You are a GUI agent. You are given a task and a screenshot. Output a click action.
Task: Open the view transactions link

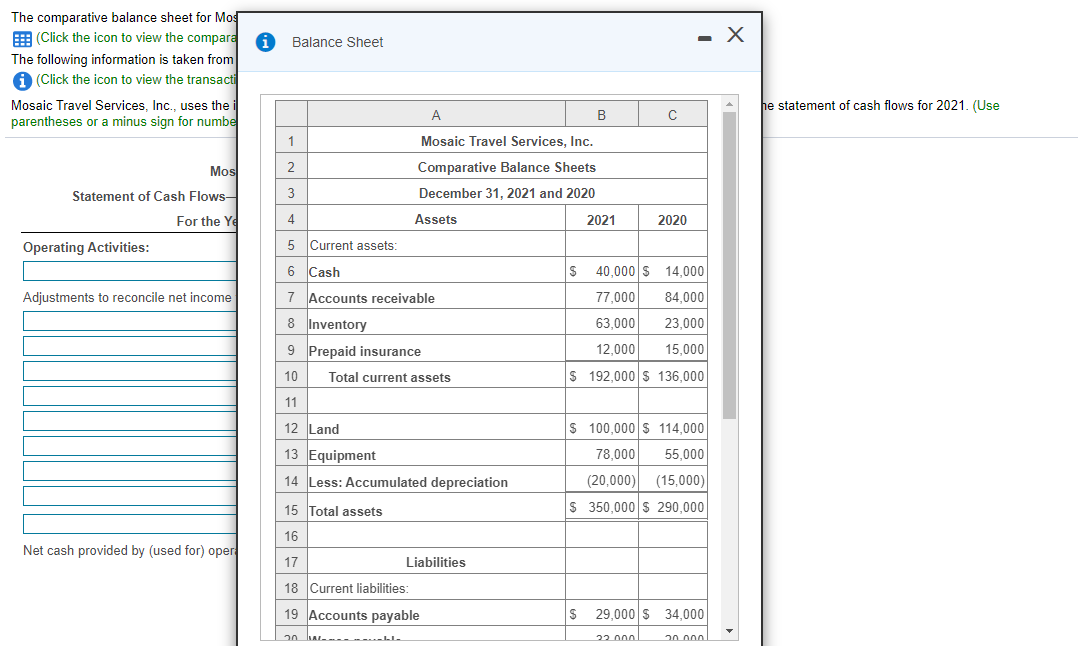(x=136, y=79)
